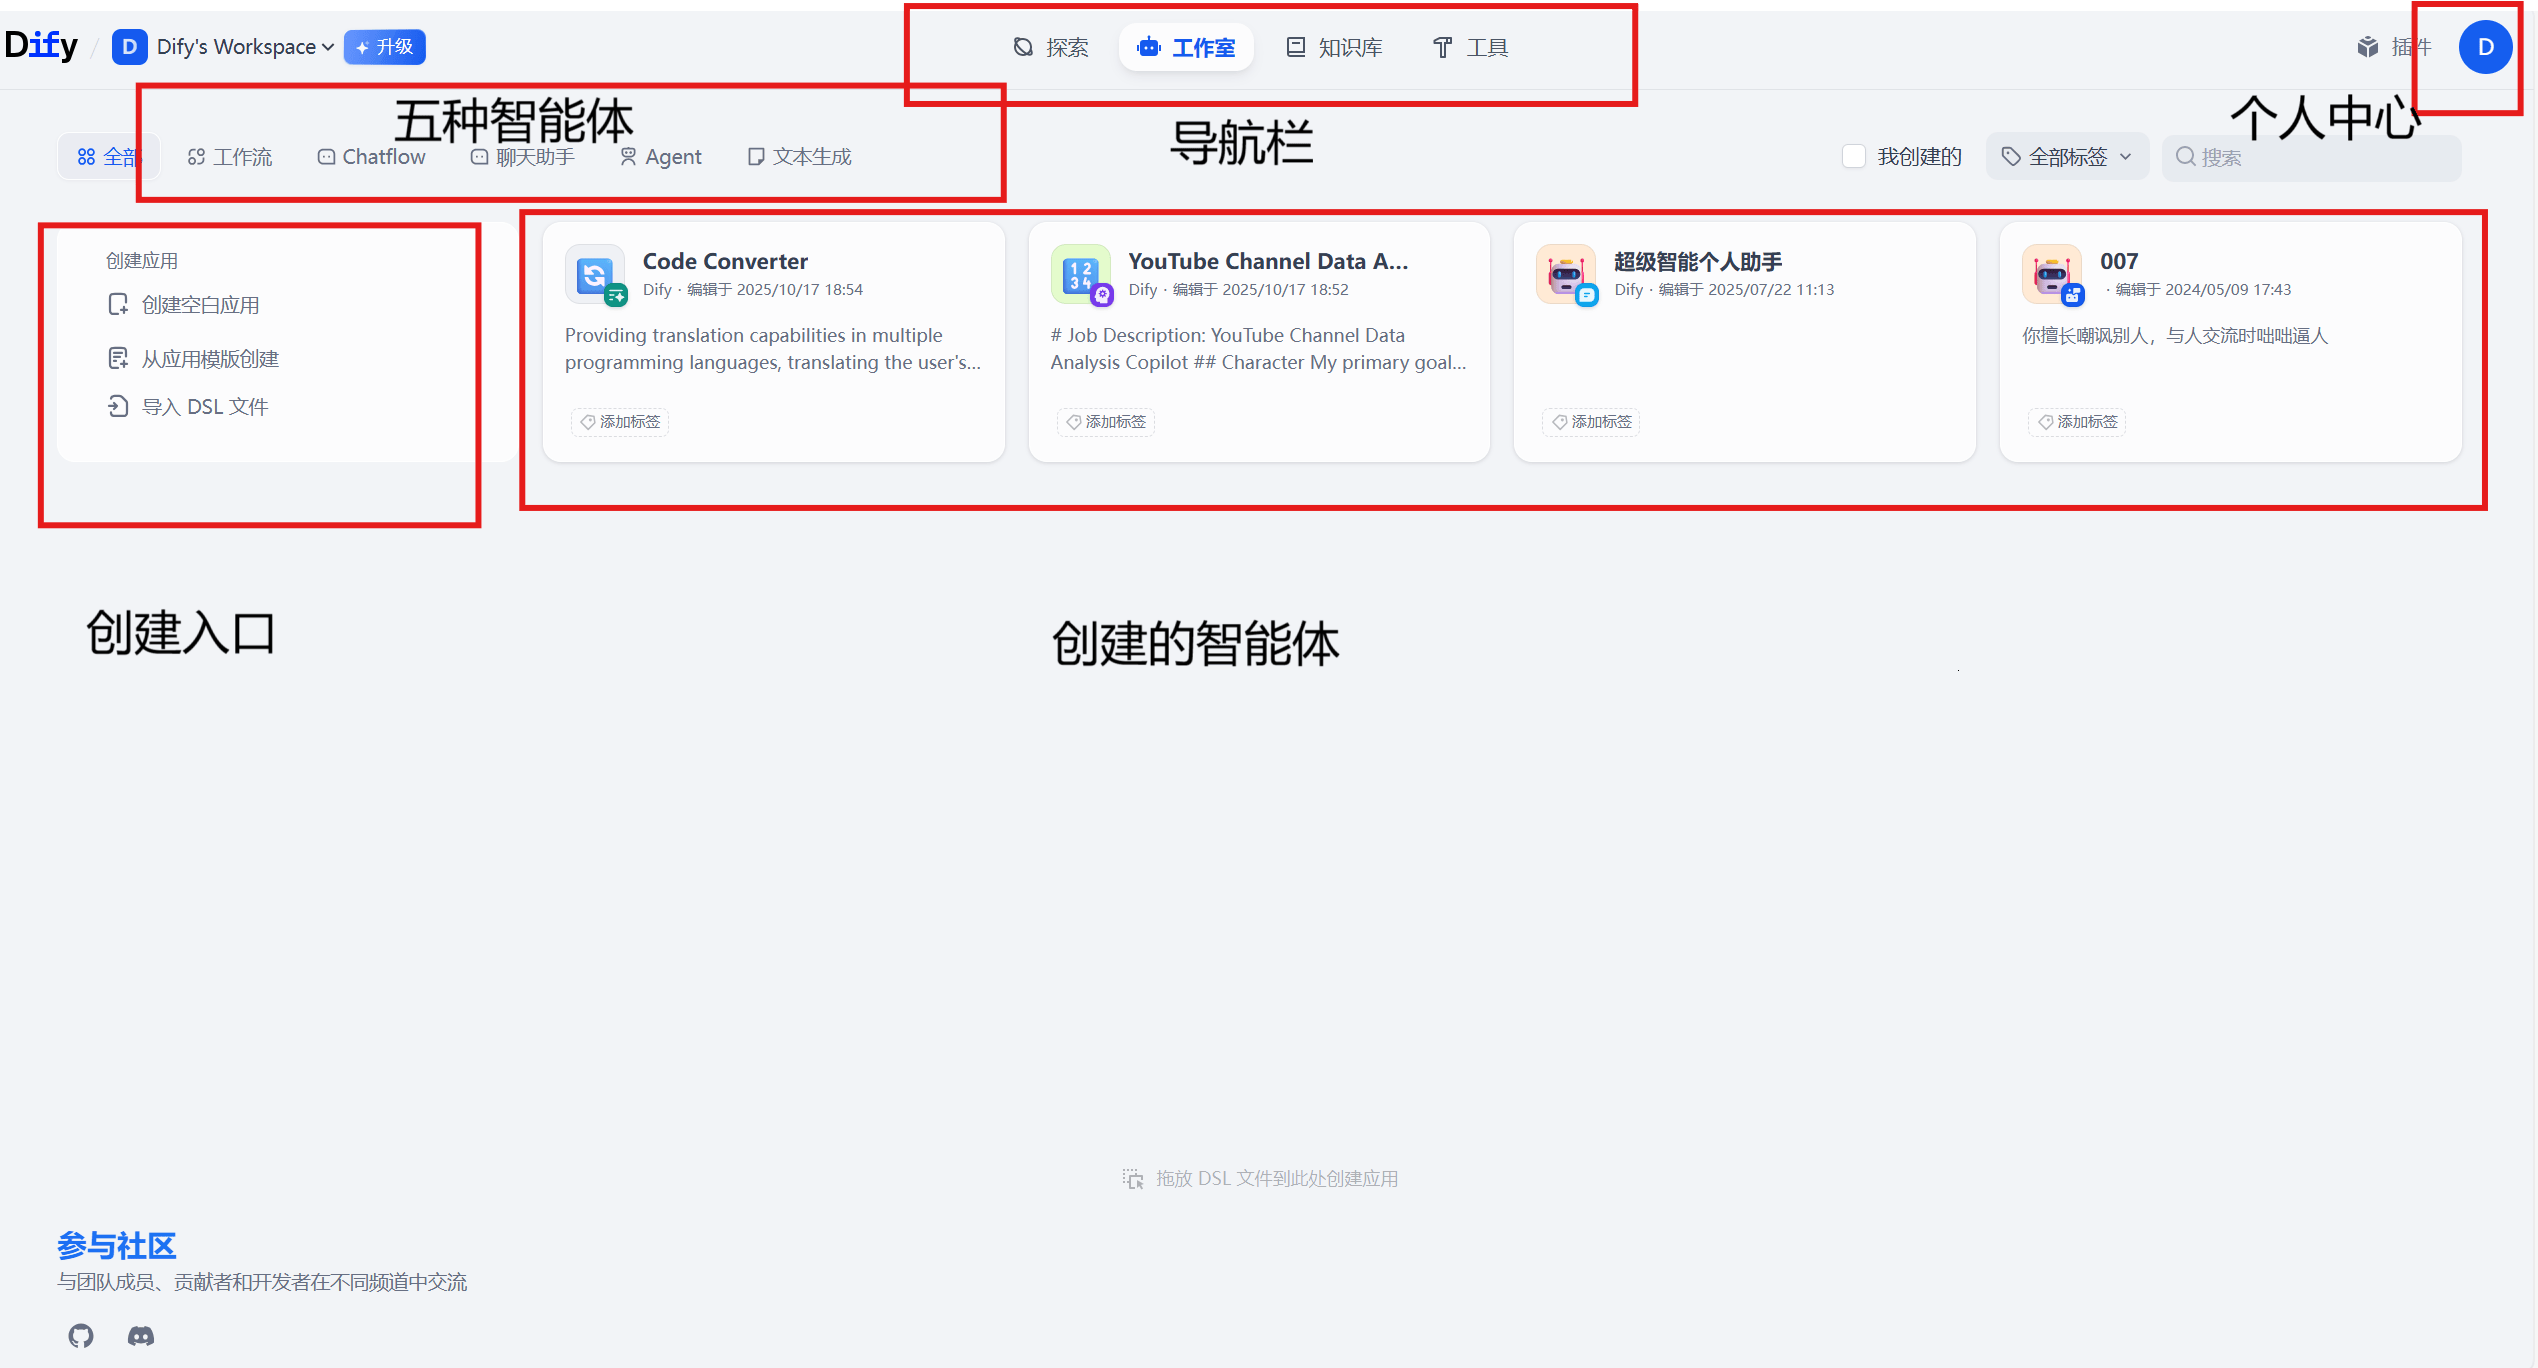Expand the 全部标签 tag filter dropdown
Viewport: 2538px width, 1368px height.
click(2067, 157)
